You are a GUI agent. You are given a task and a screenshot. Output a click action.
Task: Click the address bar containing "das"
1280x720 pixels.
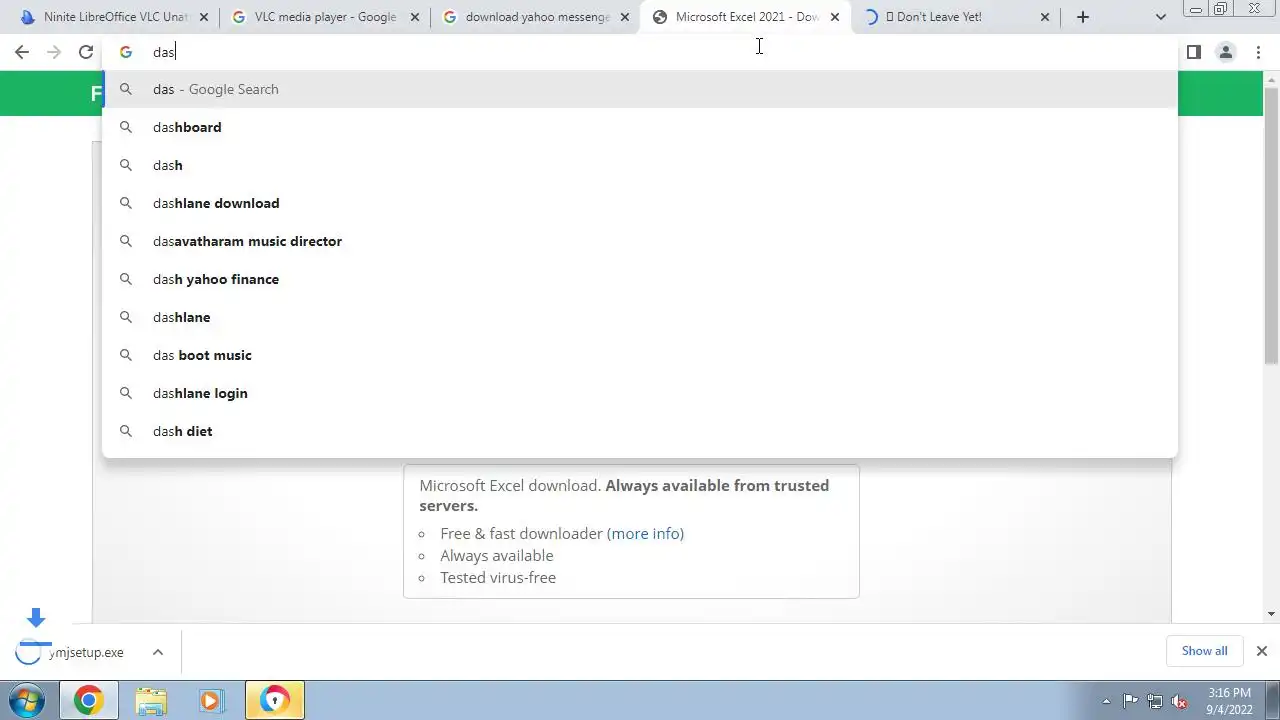click(x=640, y=52)
